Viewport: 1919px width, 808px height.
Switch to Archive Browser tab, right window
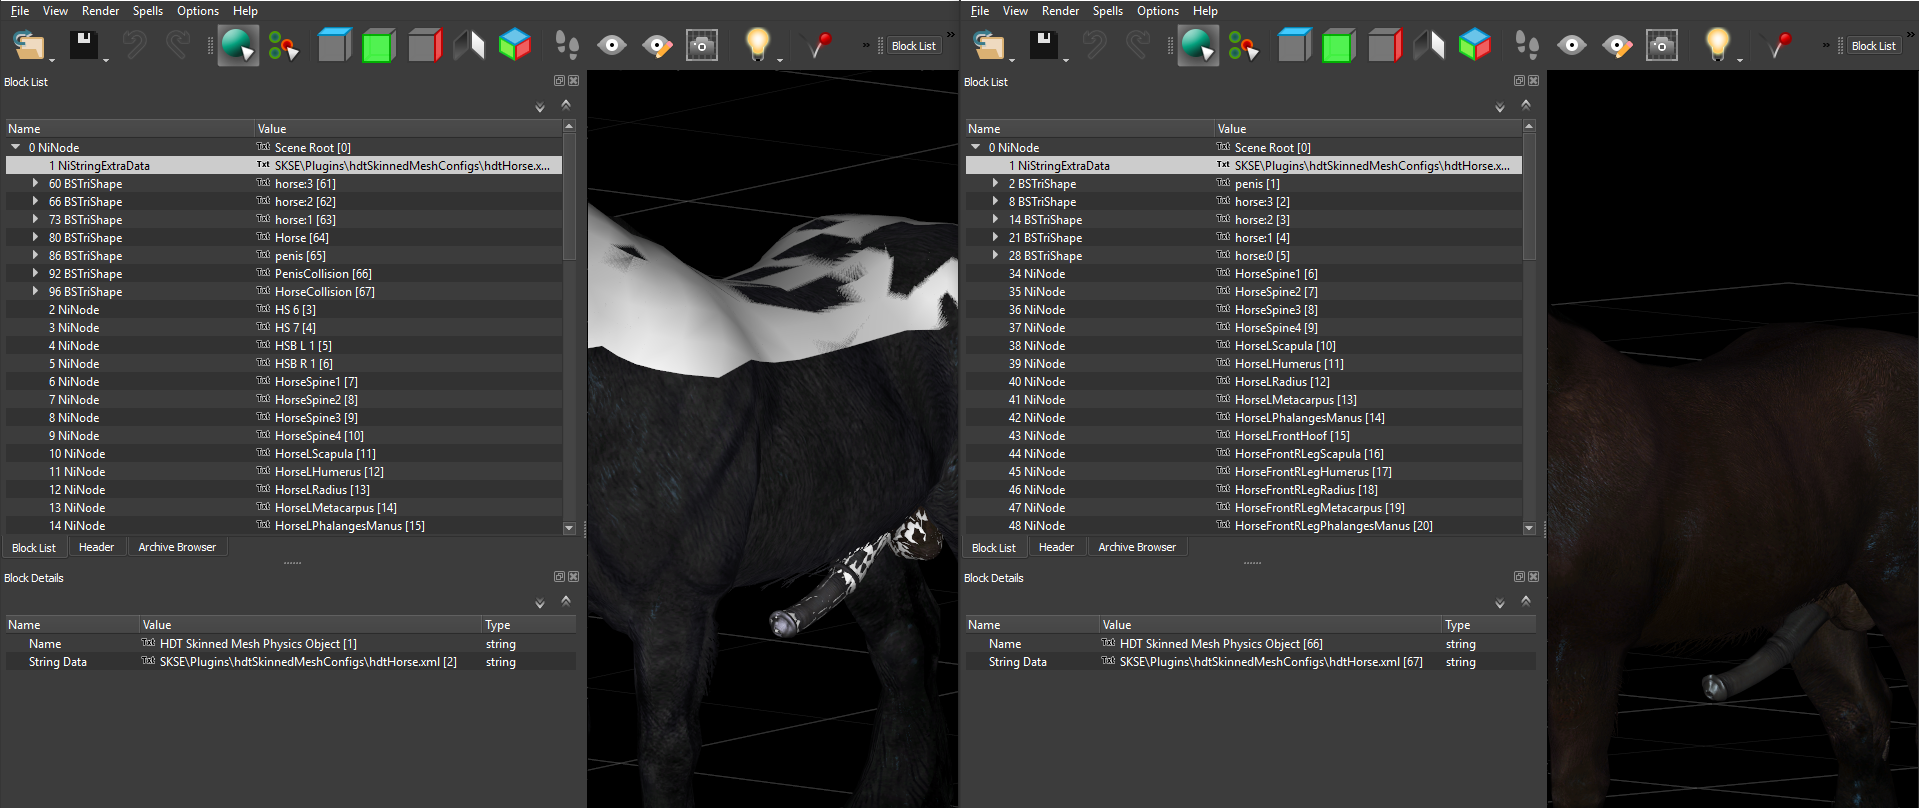pos(1137,547)
